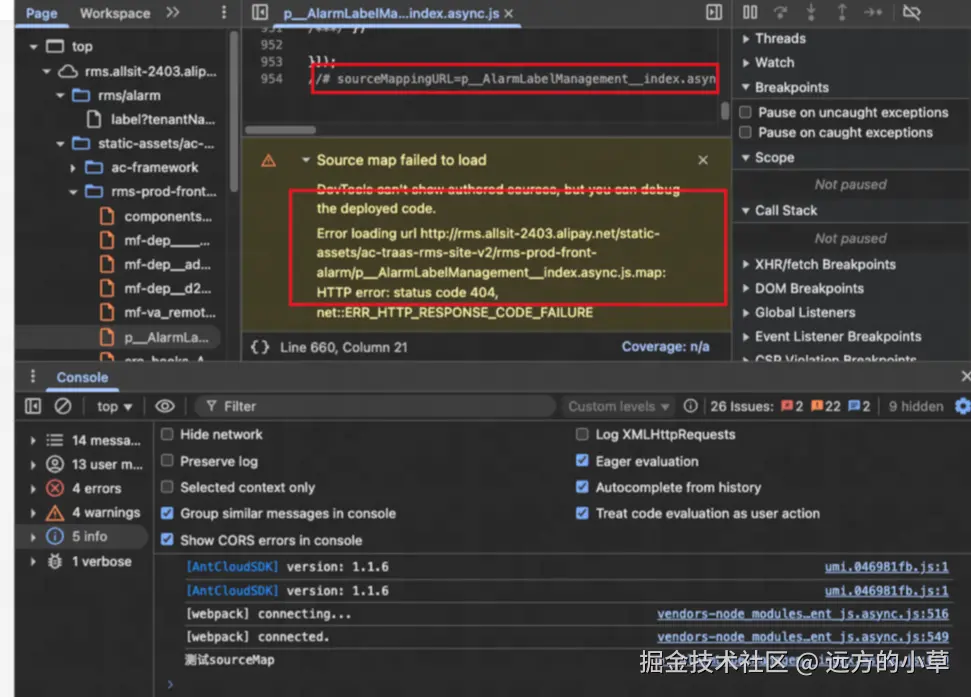Open the console drawer kebab menu
The width and height of the screenshot is (971, 697).
coord(33,376)
